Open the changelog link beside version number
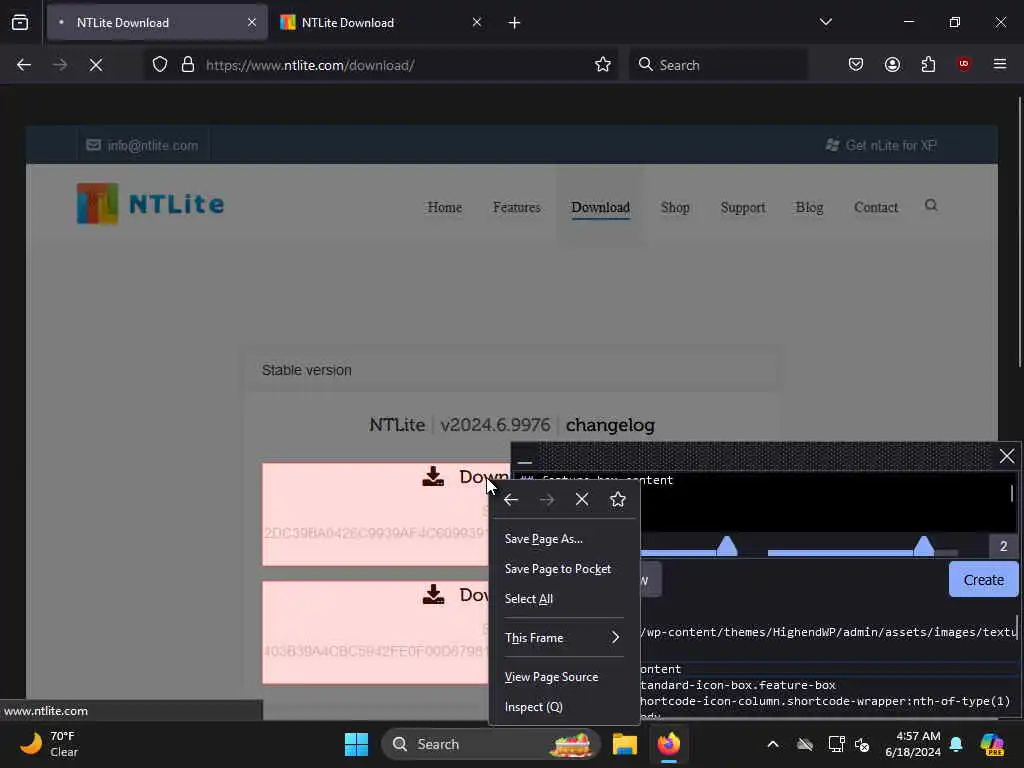The width and height of the screenshot is (1024, 768). 610,425
